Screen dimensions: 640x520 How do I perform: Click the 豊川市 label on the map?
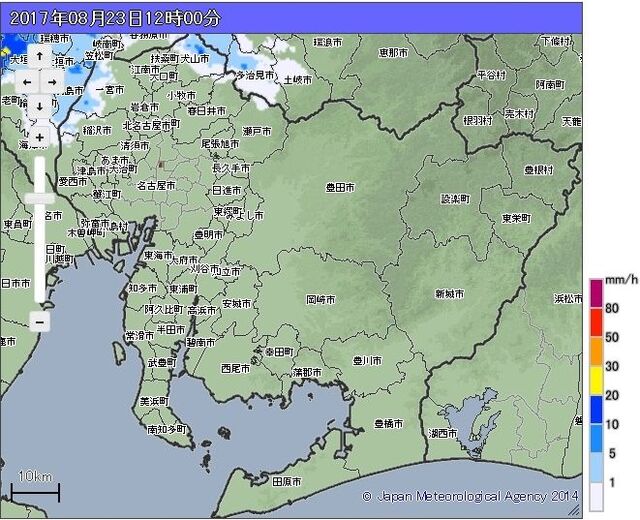click(x=367, y=360)
